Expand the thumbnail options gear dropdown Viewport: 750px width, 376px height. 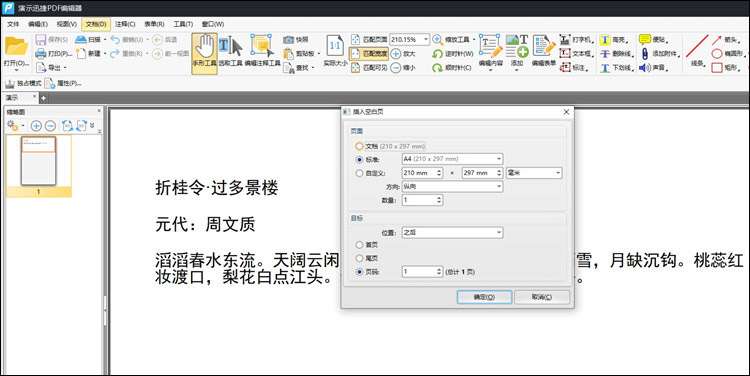click(x=22, y=126)
